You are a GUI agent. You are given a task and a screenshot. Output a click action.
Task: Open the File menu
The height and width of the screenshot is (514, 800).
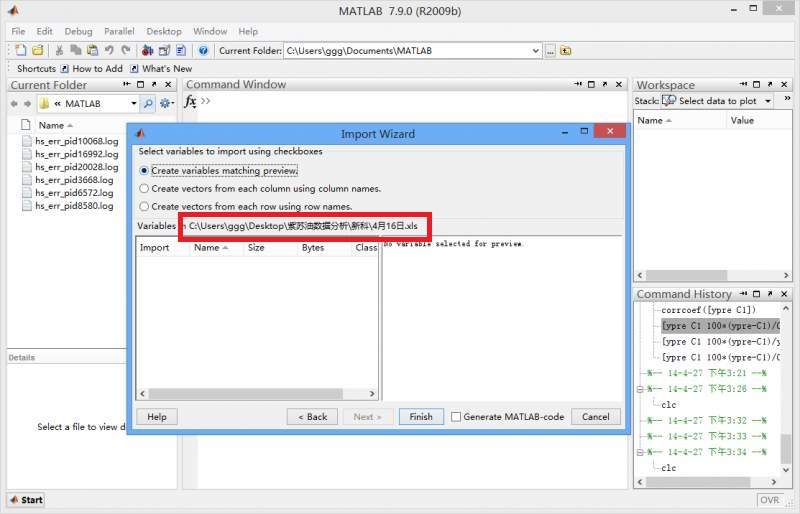tap(18, 31)
